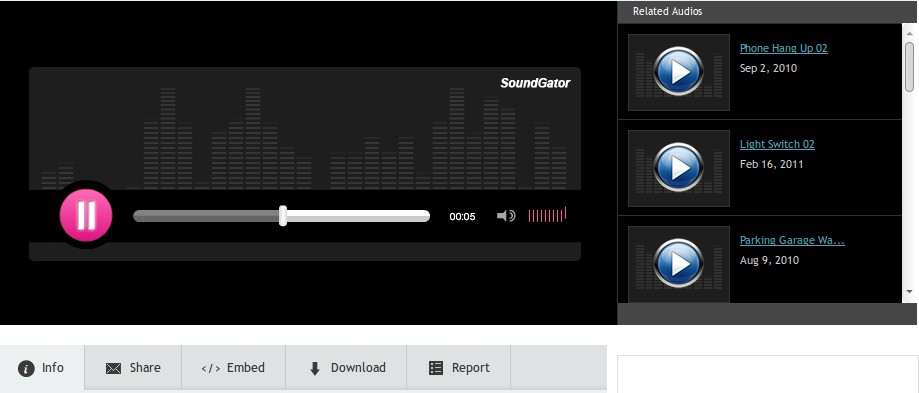
Task: Open the Parking Garage Wa... link
Action: (792, 240)
